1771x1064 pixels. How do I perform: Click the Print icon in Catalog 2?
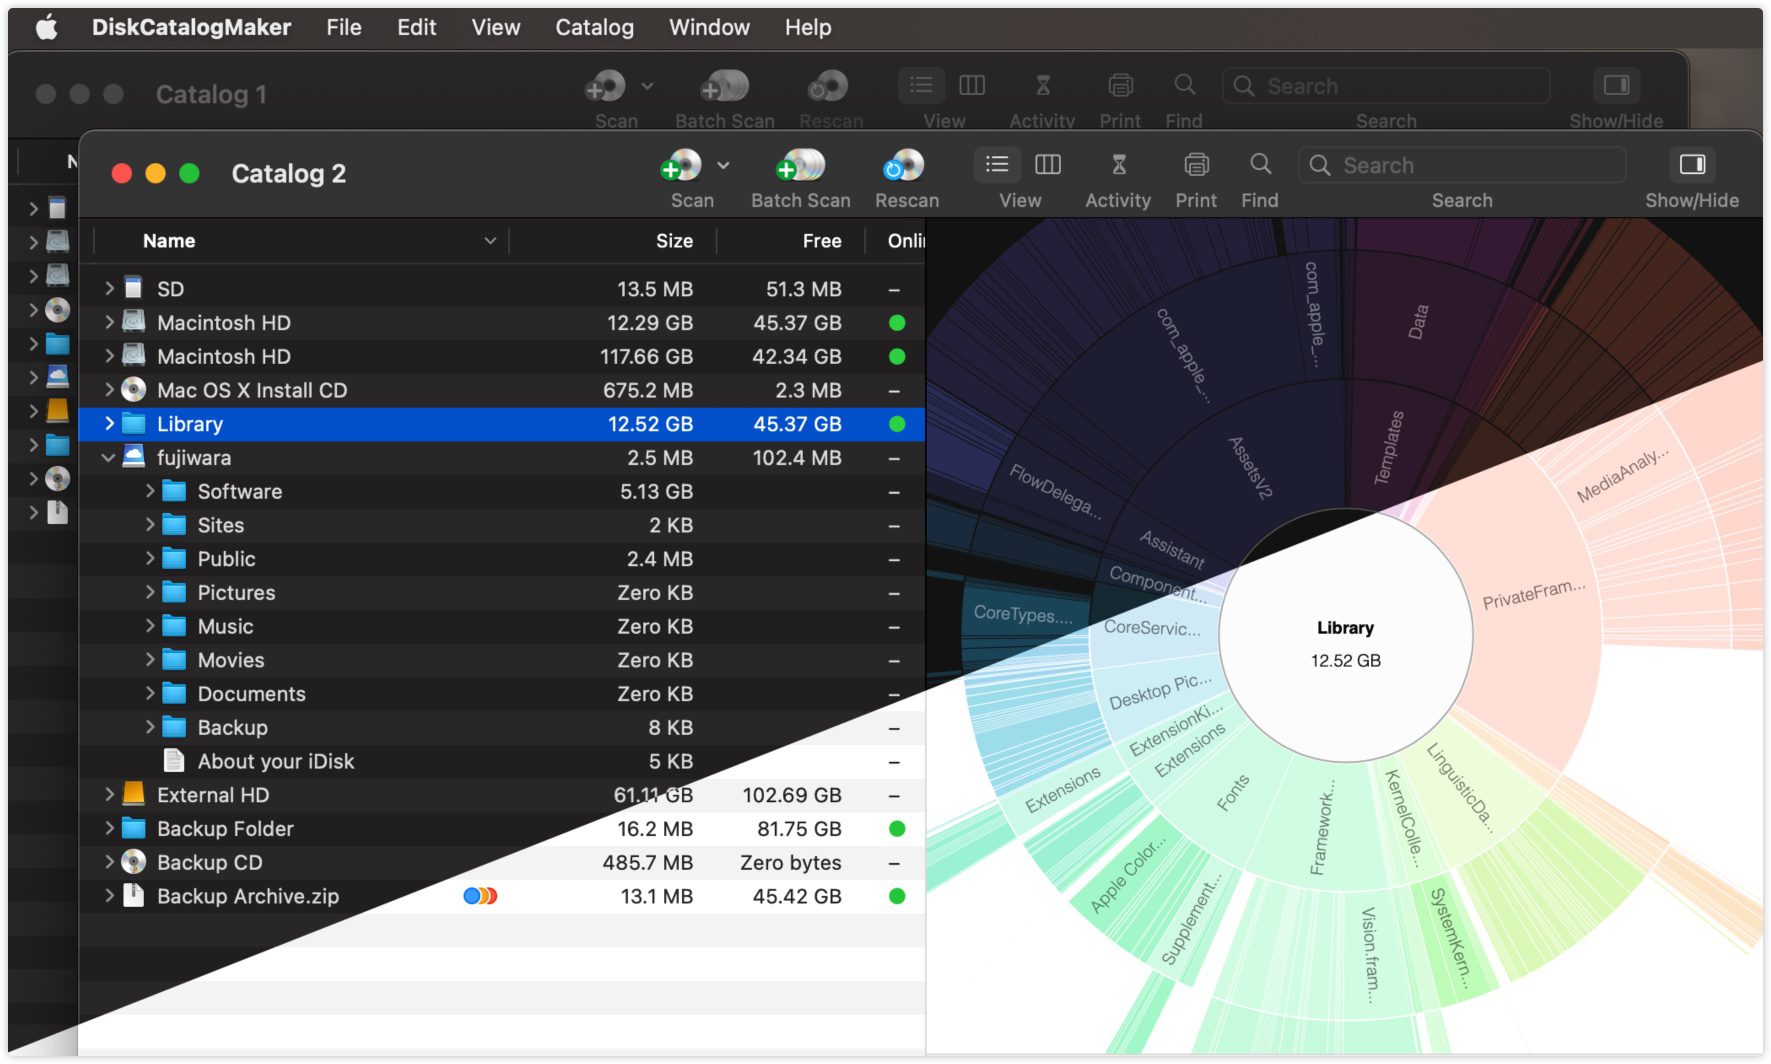pos(1196,165)
